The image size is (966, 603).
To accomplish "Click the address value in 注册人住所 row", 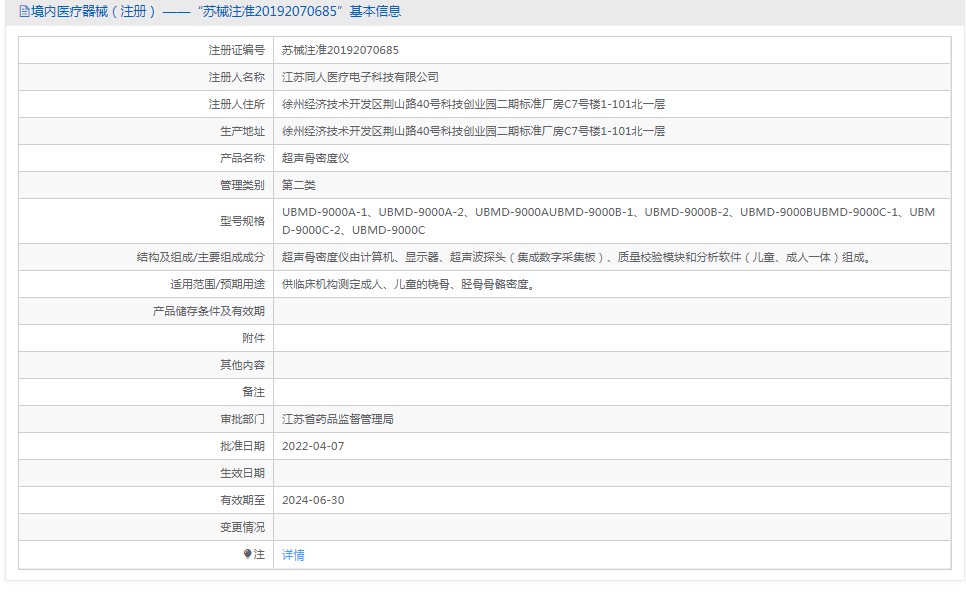I will 473,104.
